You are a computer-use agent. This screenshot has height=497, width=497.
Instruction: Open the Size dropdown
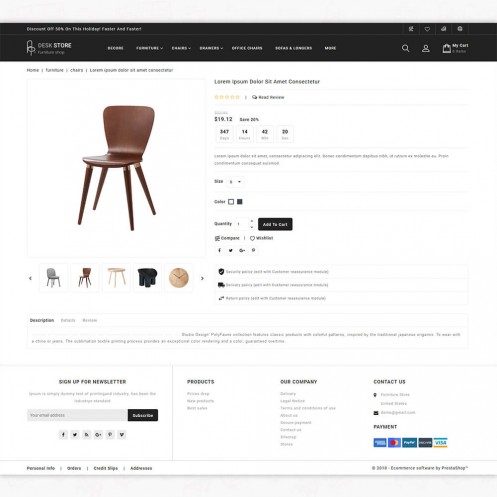click(x=235, y=182)
